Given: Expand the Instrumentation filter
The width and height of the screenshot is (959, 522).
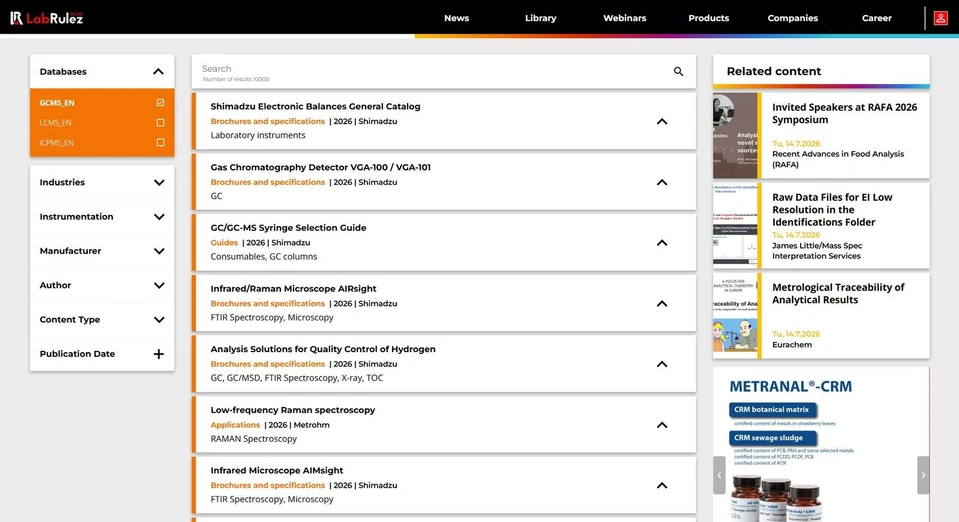Looking at the screenshot, I should click(x=159, y=217).
